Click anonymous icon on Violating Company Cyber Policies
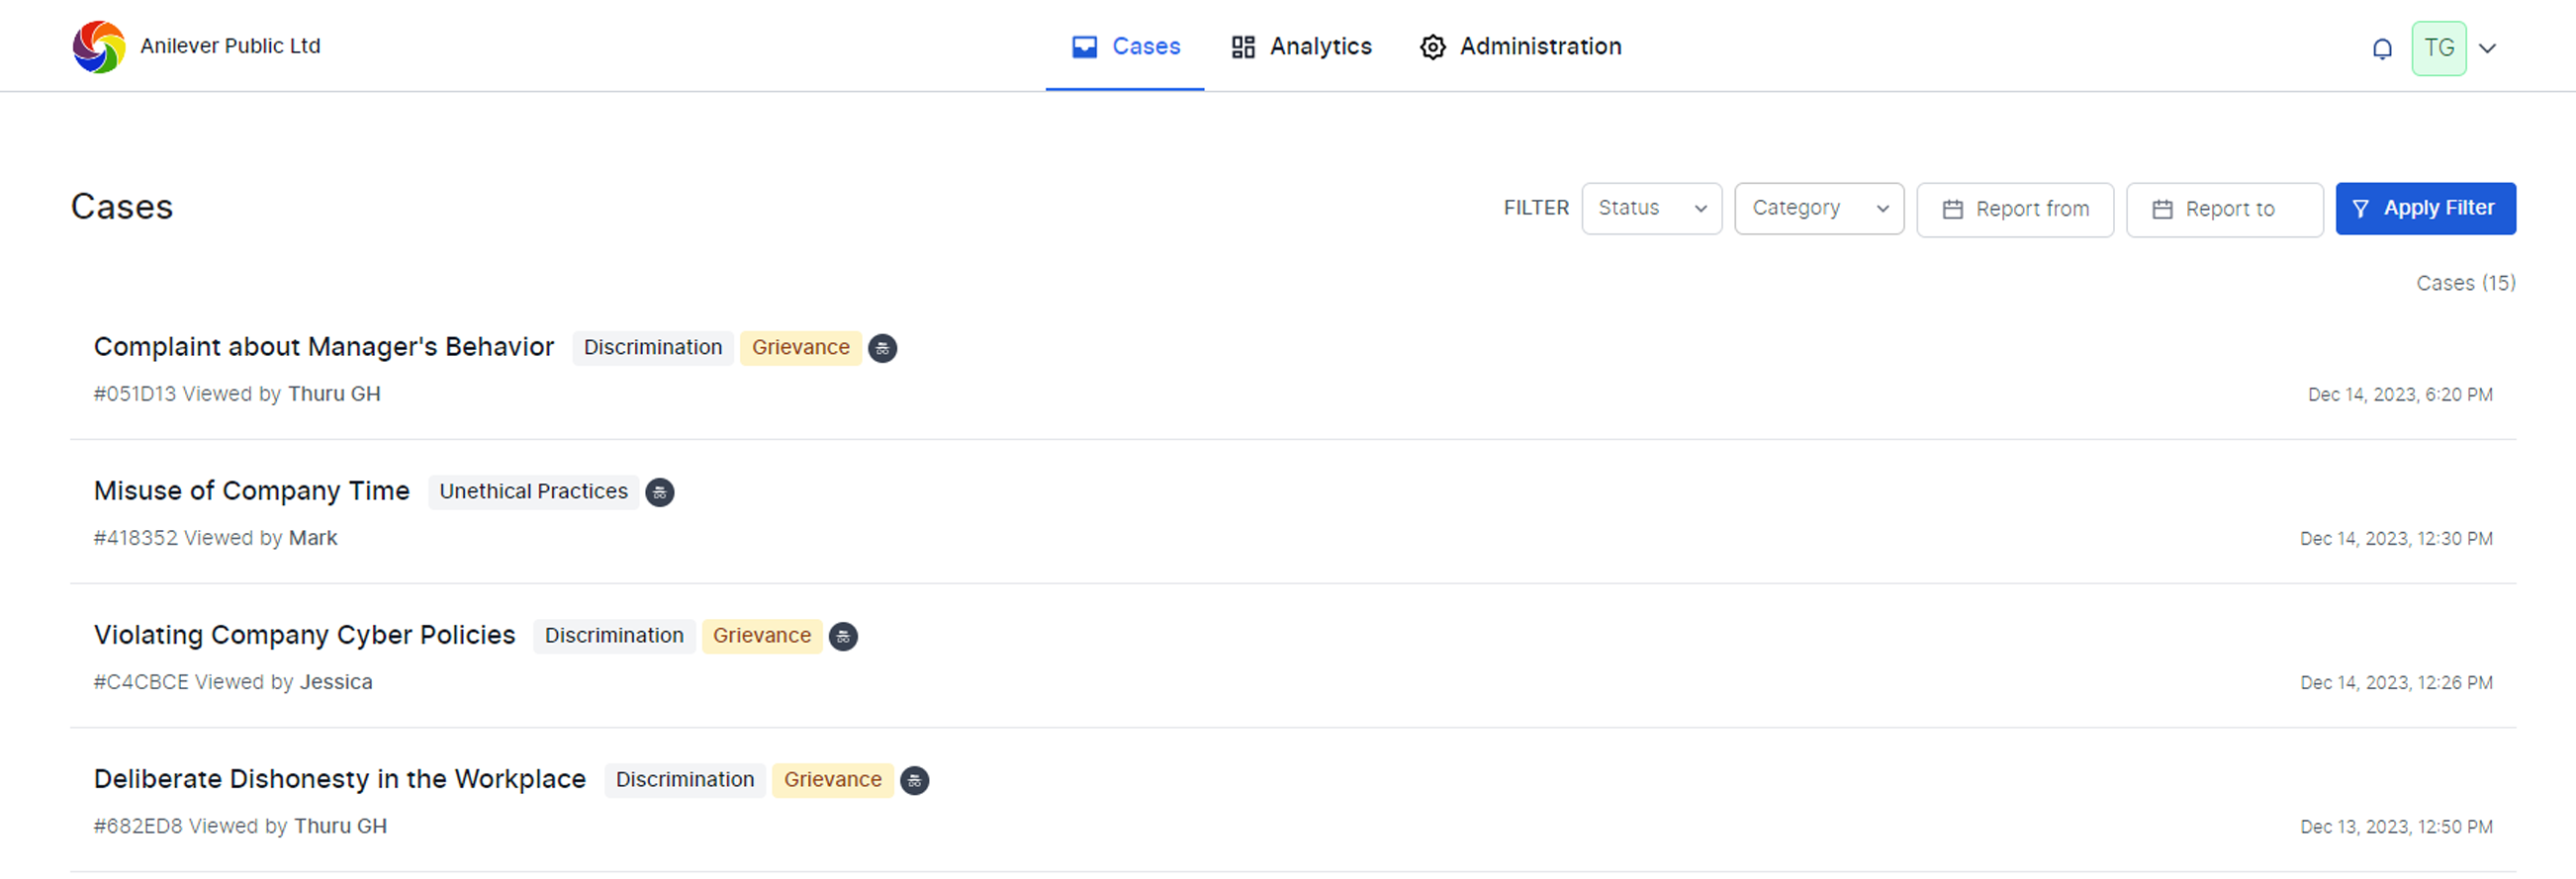Image resolution: width=2576 pixels, height=879 pixels. point(843,636)
